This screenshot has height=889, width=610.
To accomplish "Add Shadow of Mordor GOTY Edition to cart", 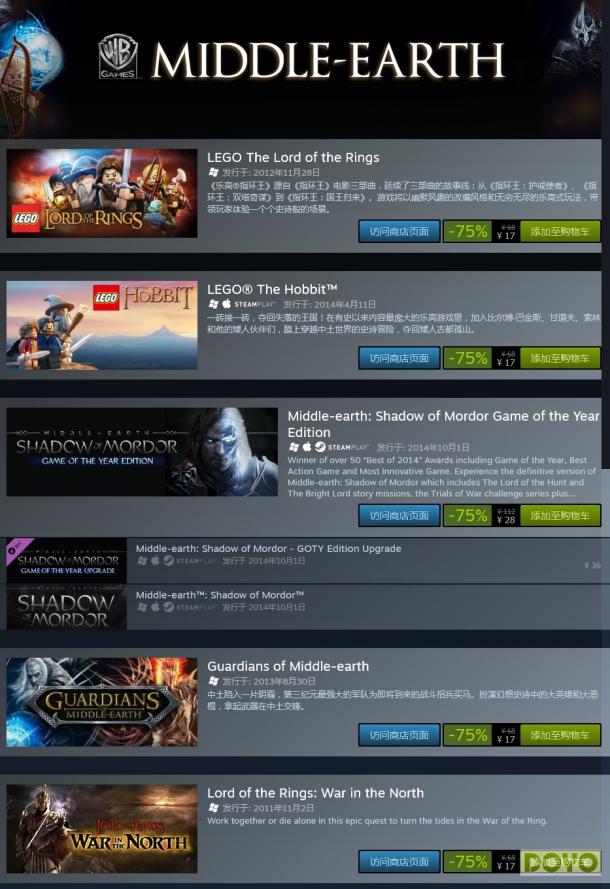I will (x=560, y=515).
